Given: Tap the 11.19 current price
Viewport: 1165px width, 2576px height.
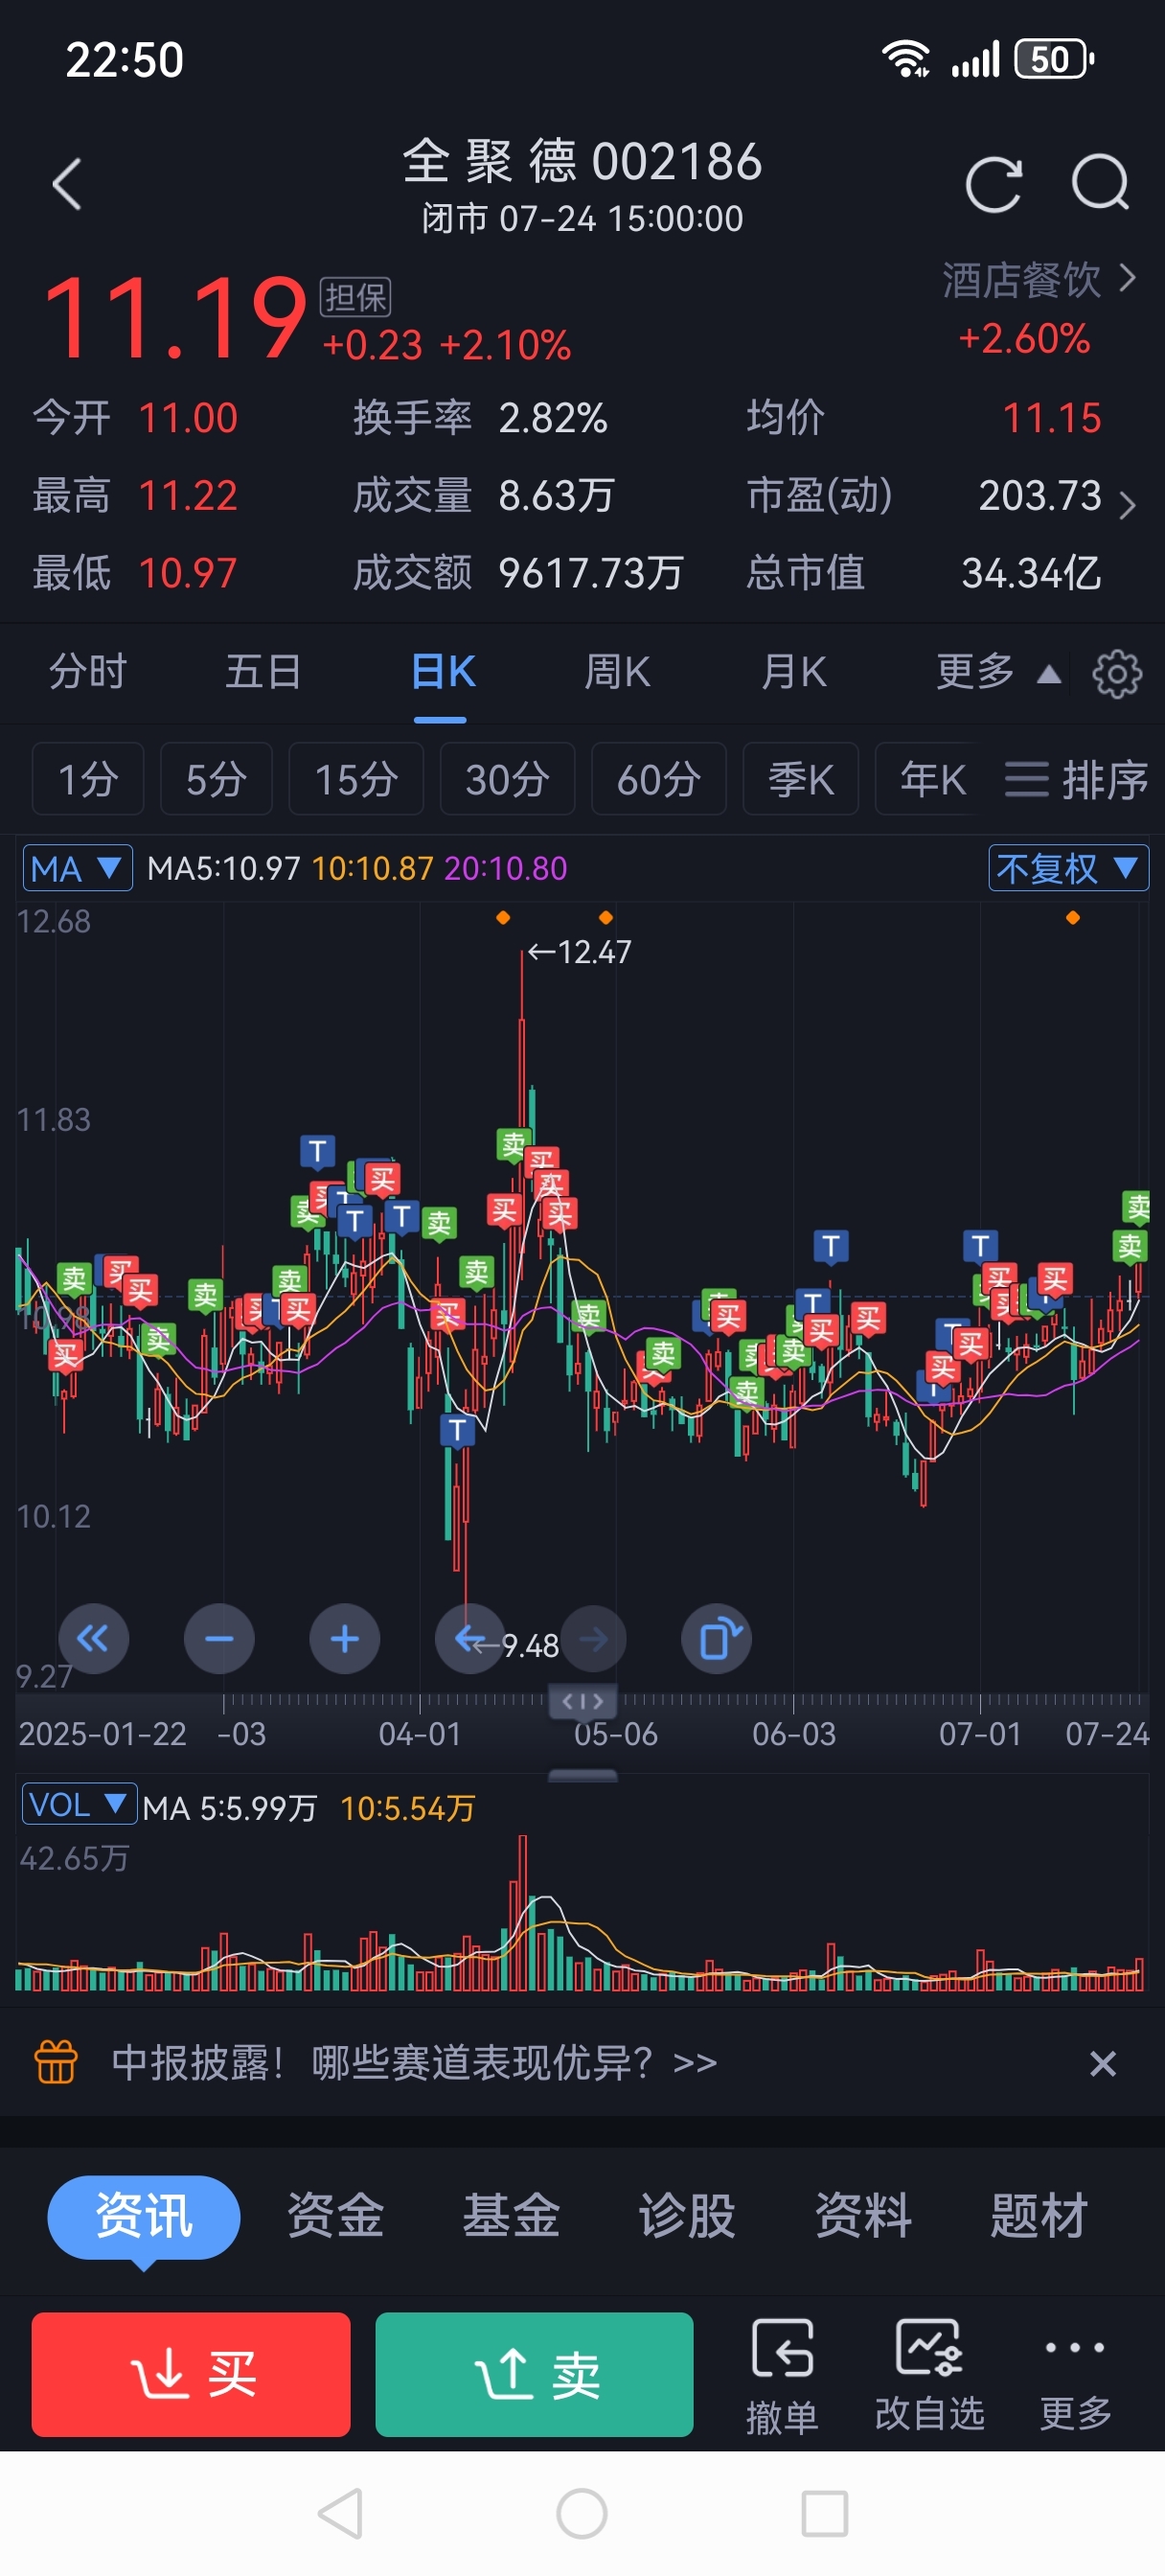Looking at the screenshot, I should point(174,318).
